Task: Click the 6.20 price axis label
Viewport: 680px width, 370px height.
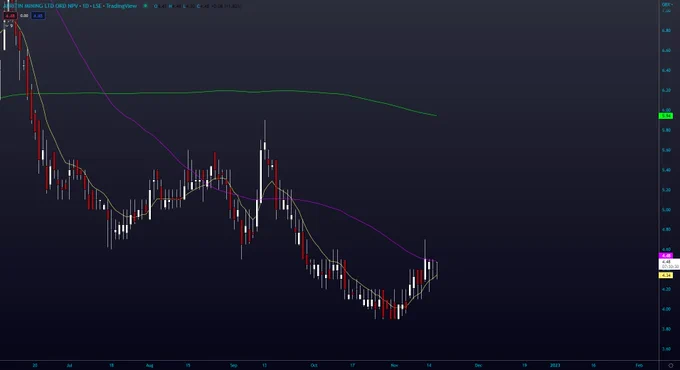Action: pos(666,90)
